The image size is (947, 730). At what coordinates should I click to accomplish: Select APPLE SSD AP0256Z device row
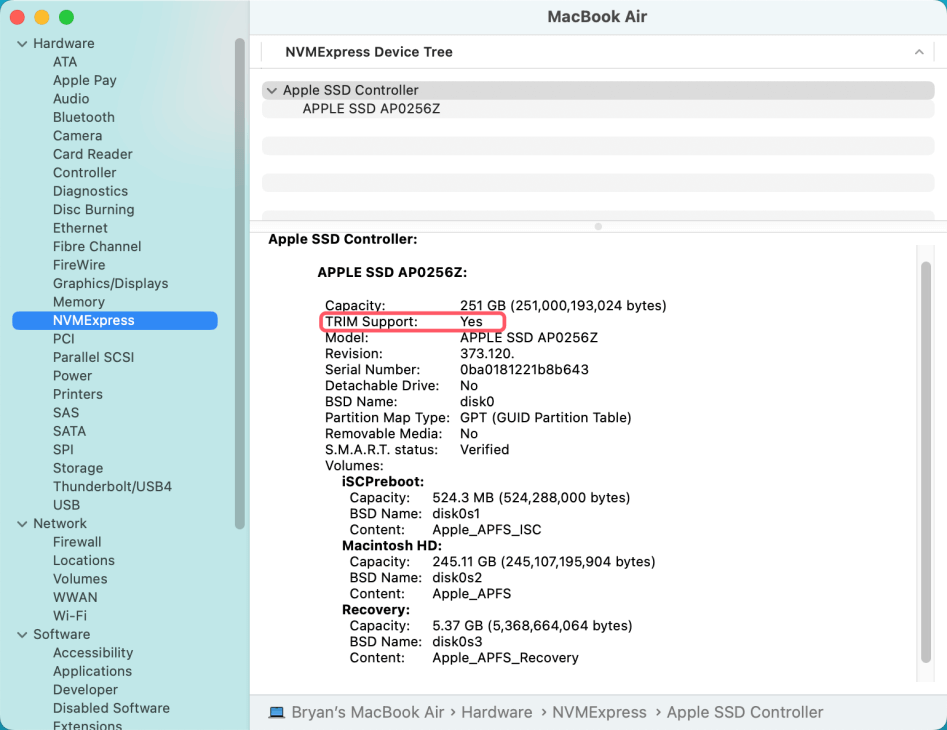click(x=371, y=109)
